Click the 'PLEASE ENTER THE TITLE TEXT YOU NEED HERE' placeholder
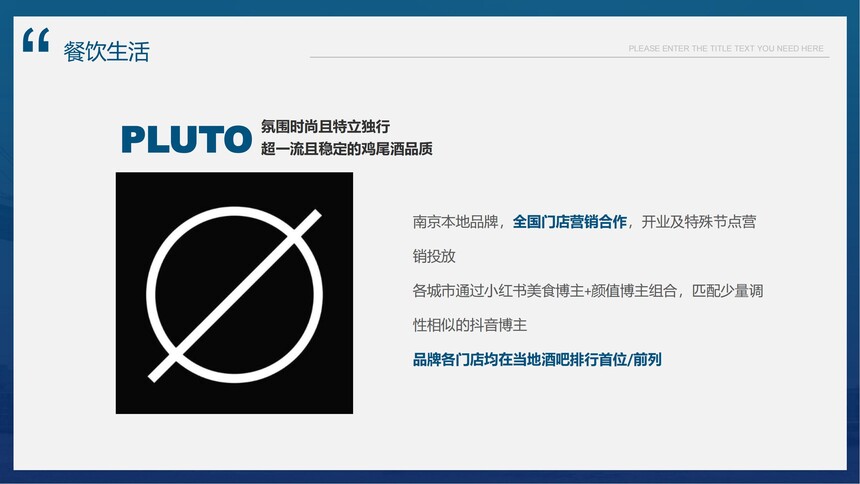860x484 pixels. pyautogui.click(x=726, y=48)
